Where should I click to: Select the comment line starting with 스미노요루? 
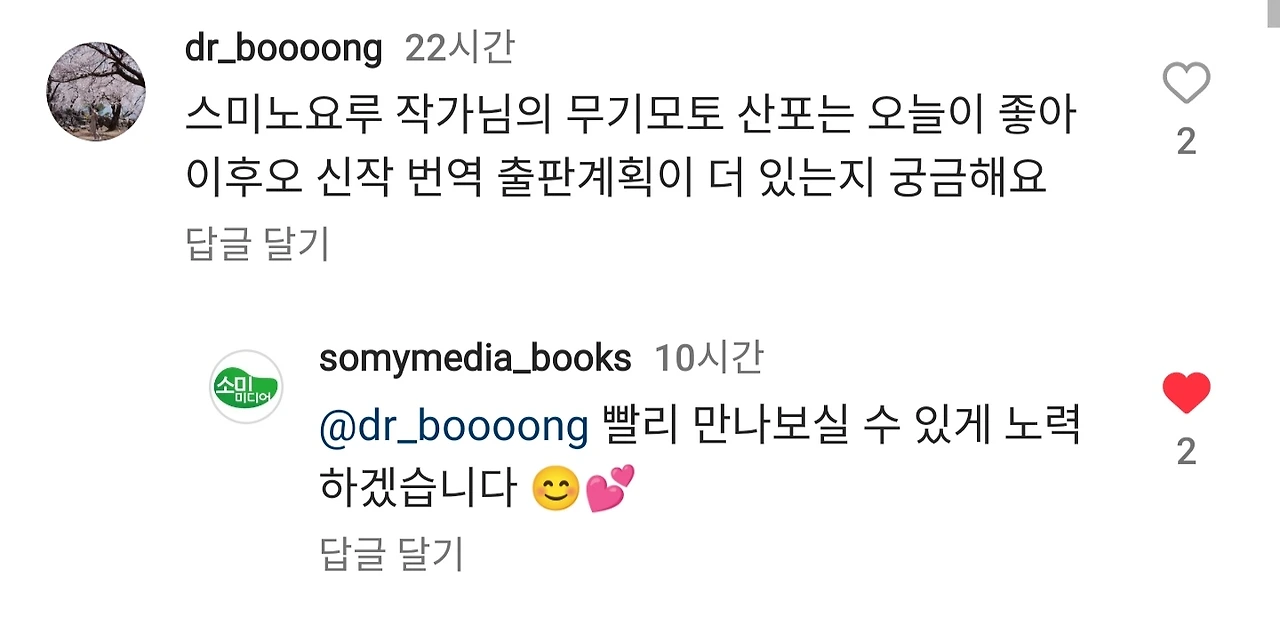pyautogui.click(x=630, y=118)
